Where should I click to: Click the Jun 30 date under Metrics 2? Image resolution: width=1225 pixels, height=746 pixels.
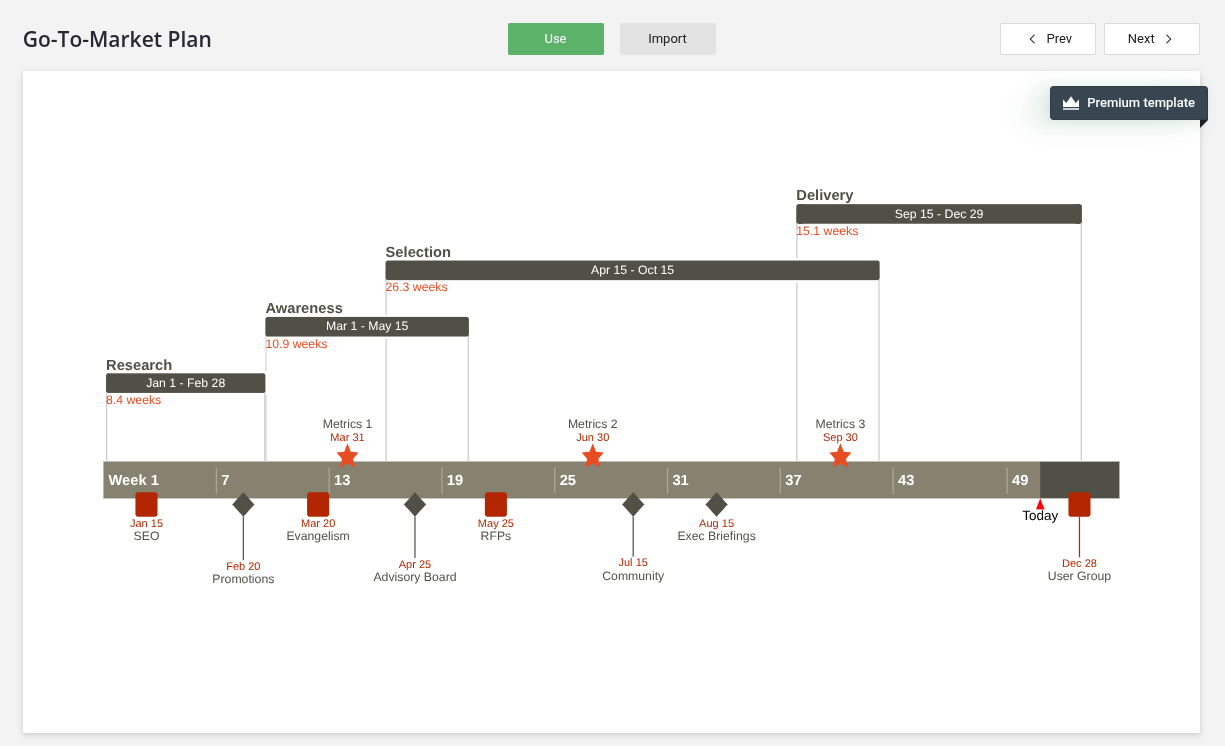[592, 437]
